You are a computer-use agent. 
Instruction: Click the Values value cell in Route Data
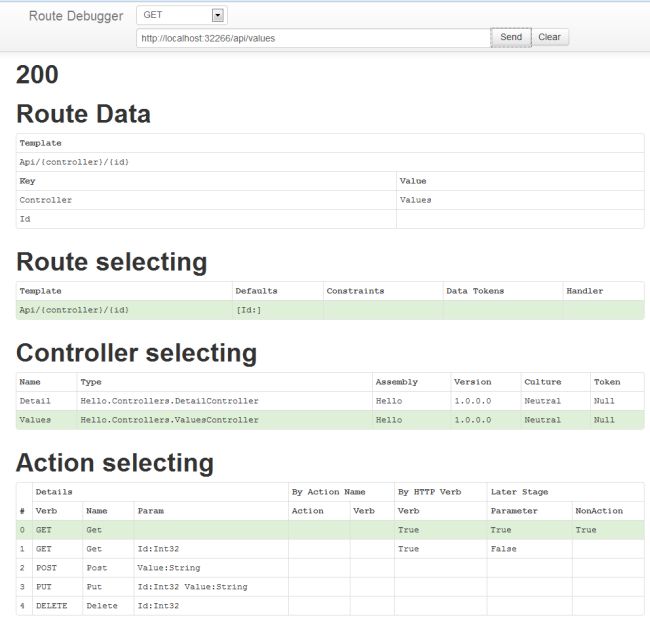tap(519, 200)
